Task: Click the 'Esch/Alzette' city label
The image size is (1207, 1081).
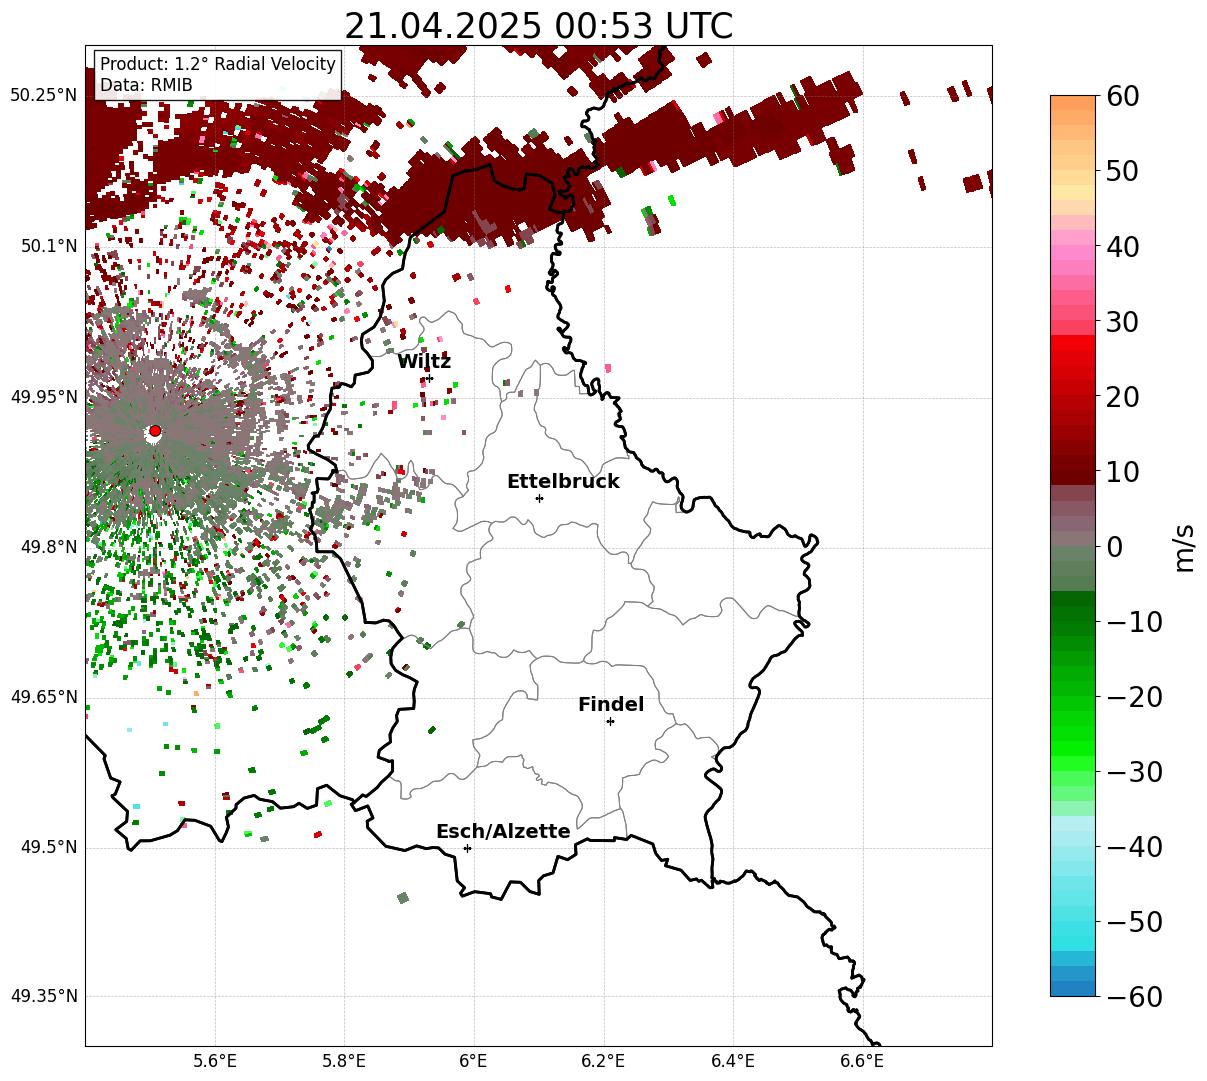Action: [503, 832]
